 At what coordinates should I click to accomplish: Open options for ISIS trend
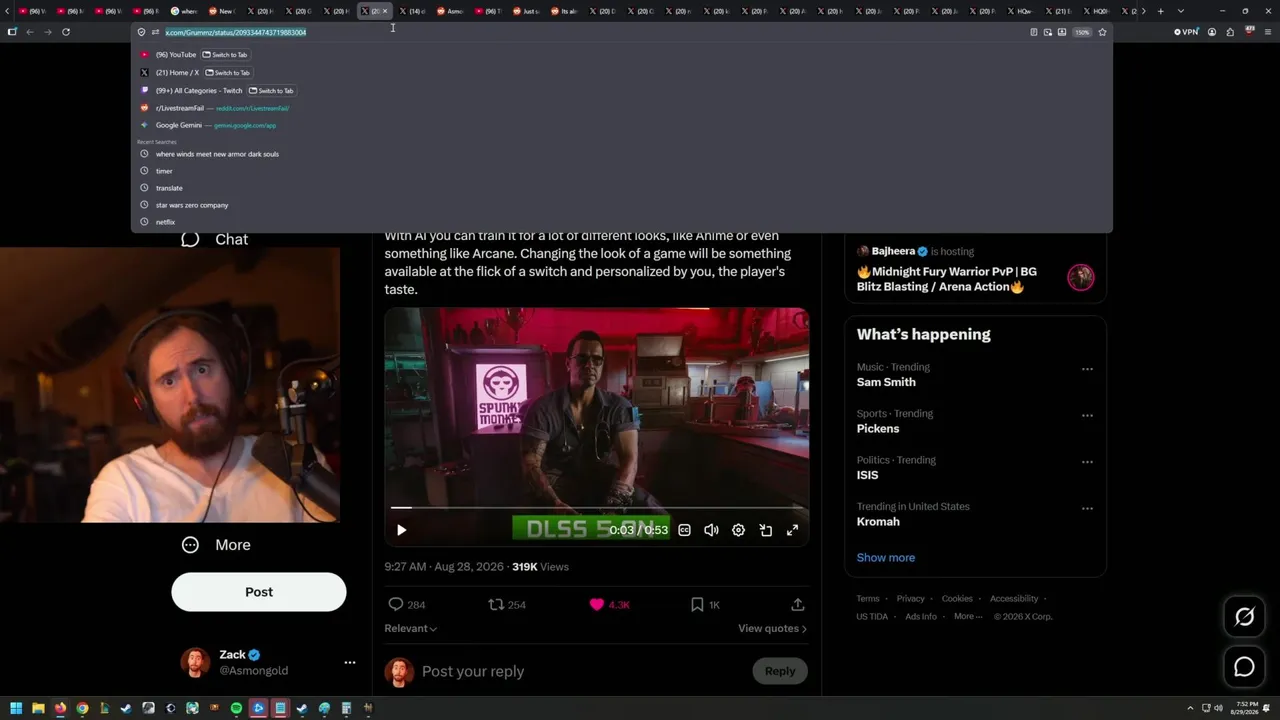1087,462
